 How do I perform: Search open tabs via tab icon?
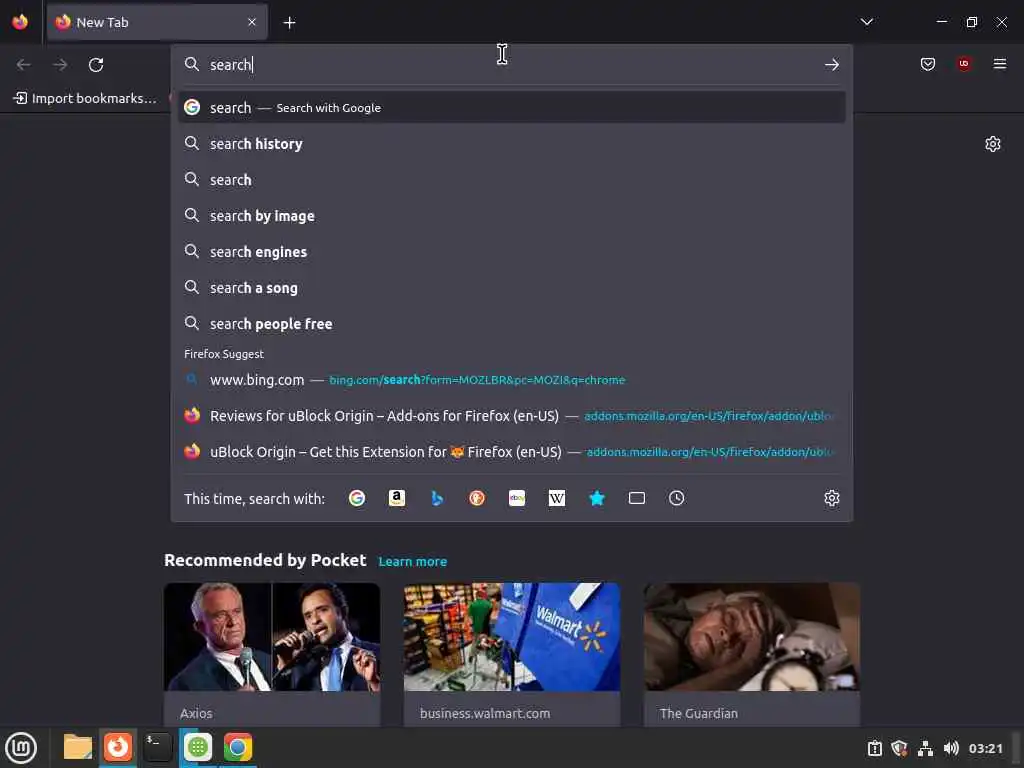click(x=637, y=498)
